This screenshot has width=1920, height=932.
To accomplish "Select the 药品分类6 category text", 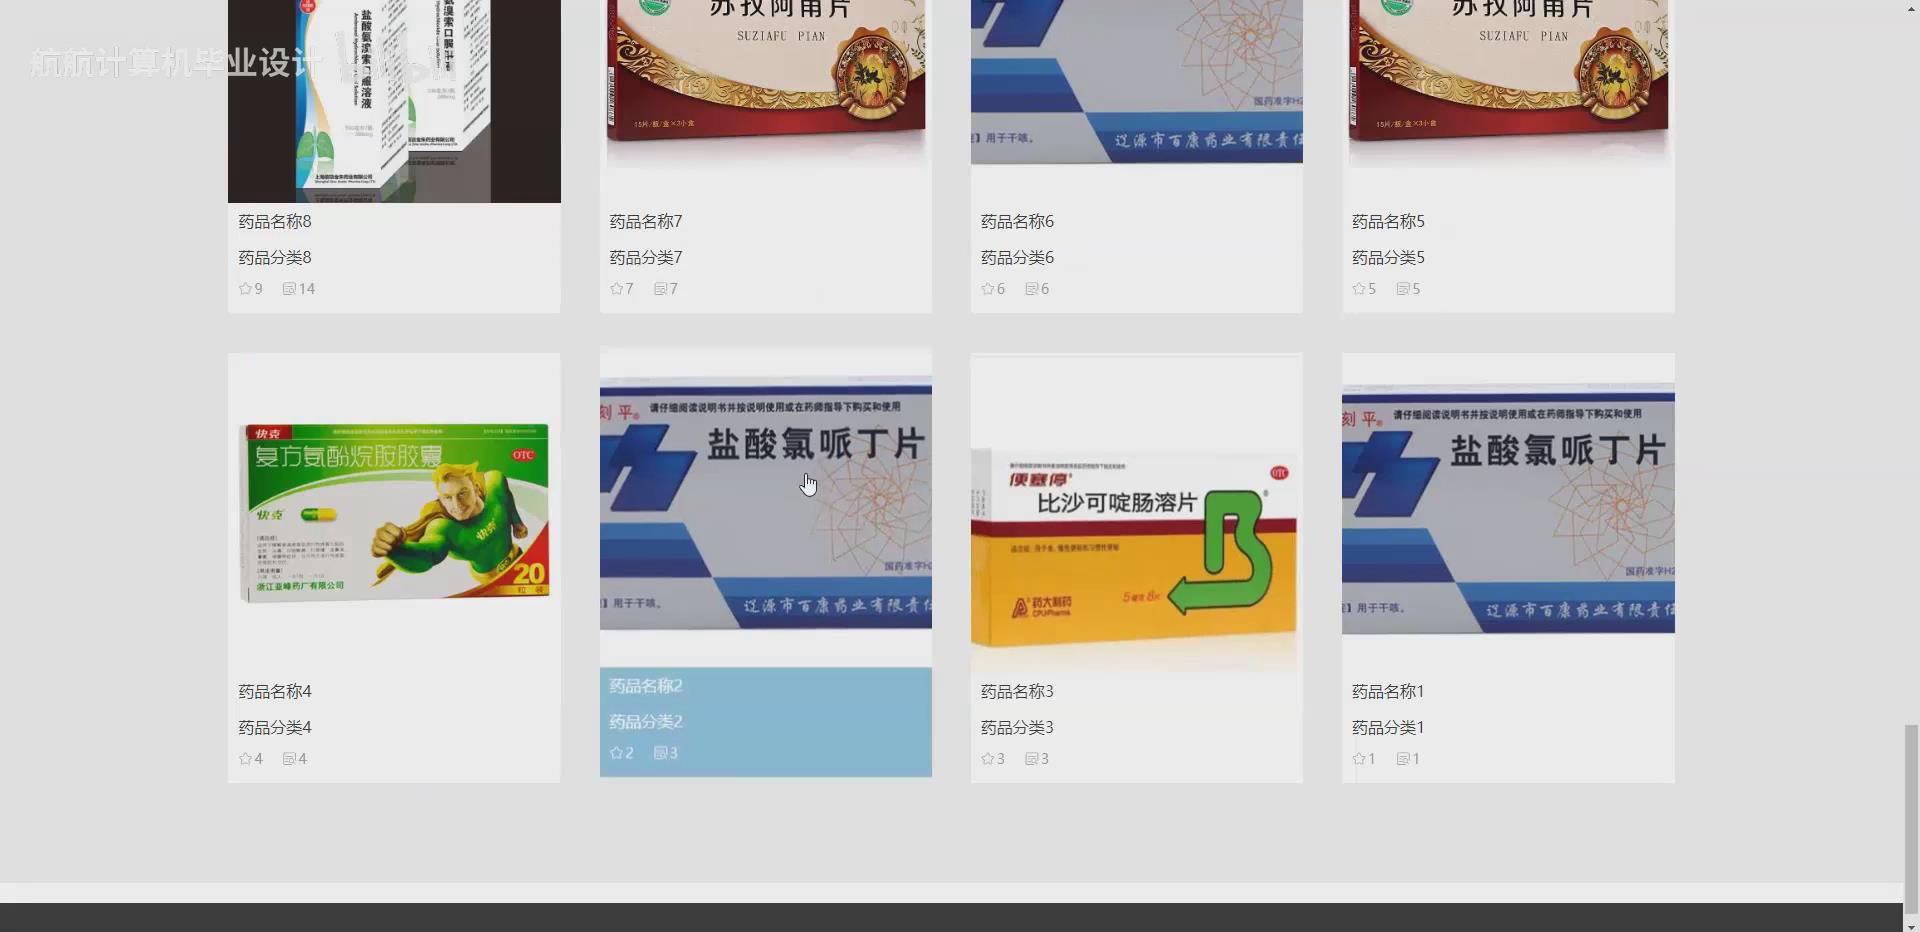I will (1017, 258).
